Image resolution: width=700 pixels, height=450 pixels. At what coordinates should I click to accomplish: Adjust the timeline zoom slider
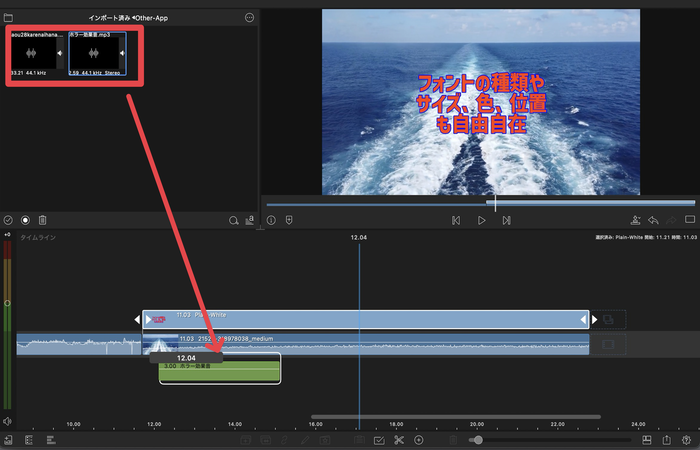[479, 440]
